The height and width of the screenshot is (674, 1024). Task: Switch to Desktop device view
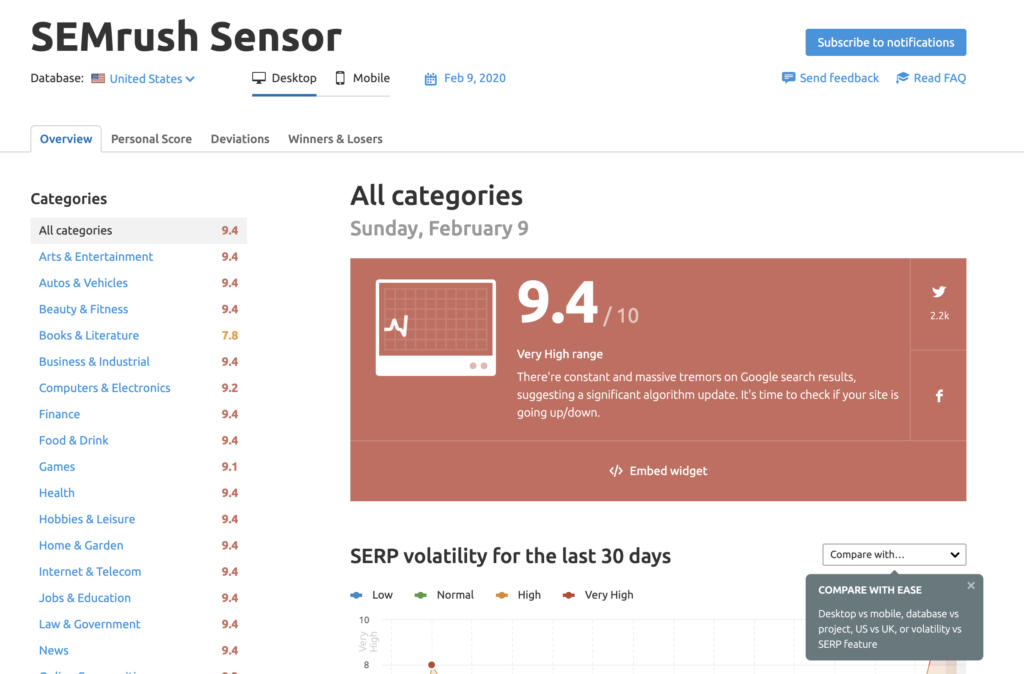point(284,78)
